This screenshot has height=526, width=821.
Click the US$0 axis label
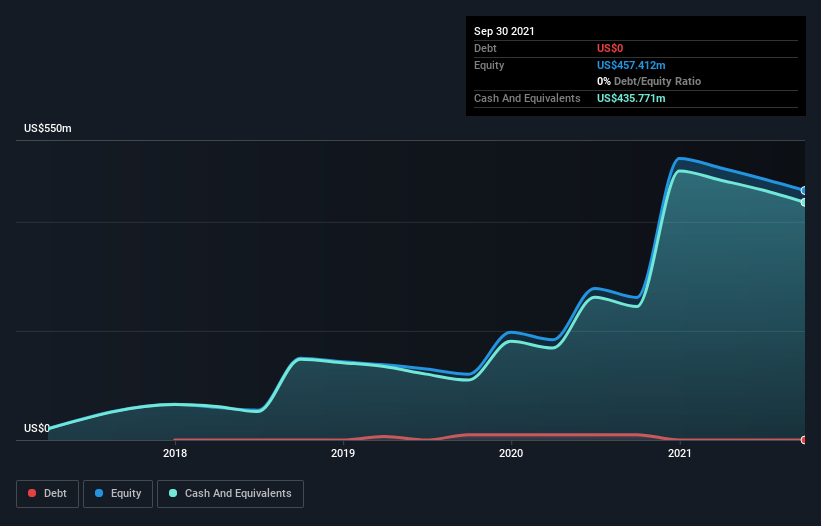[37, 428]
